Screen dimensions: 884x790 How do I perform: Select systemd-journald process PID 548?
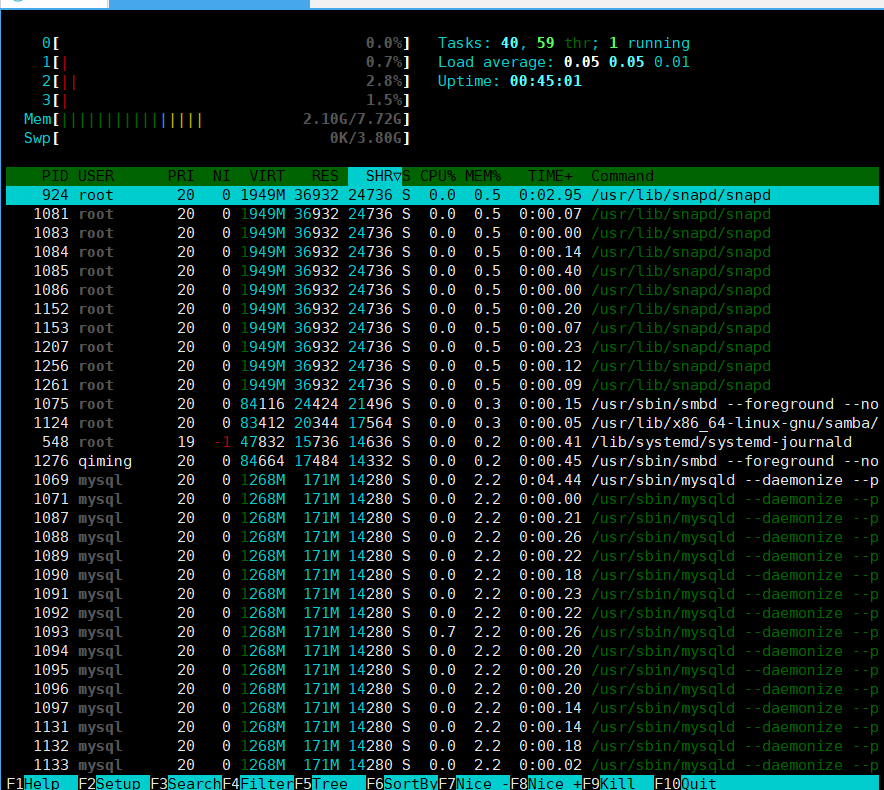442,442
